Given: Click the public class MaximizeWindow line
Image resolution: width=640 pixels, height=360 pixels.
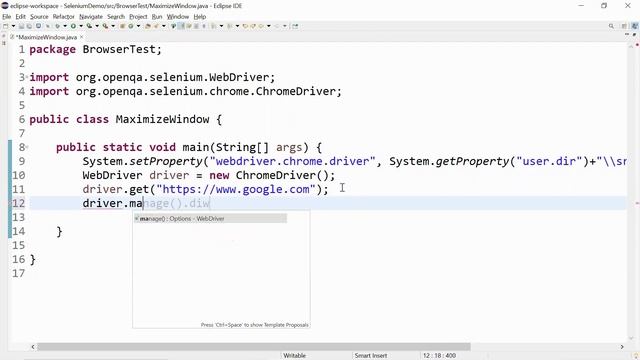Looking at the screenshot, I should [125, 119].
